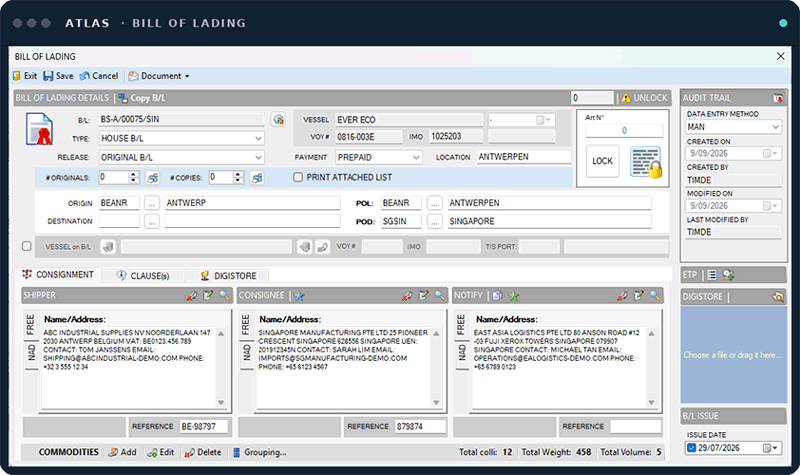This screenshot has width=800, height=475.
Task: Save the bill of lading
Action: click(x=58, y=76)
